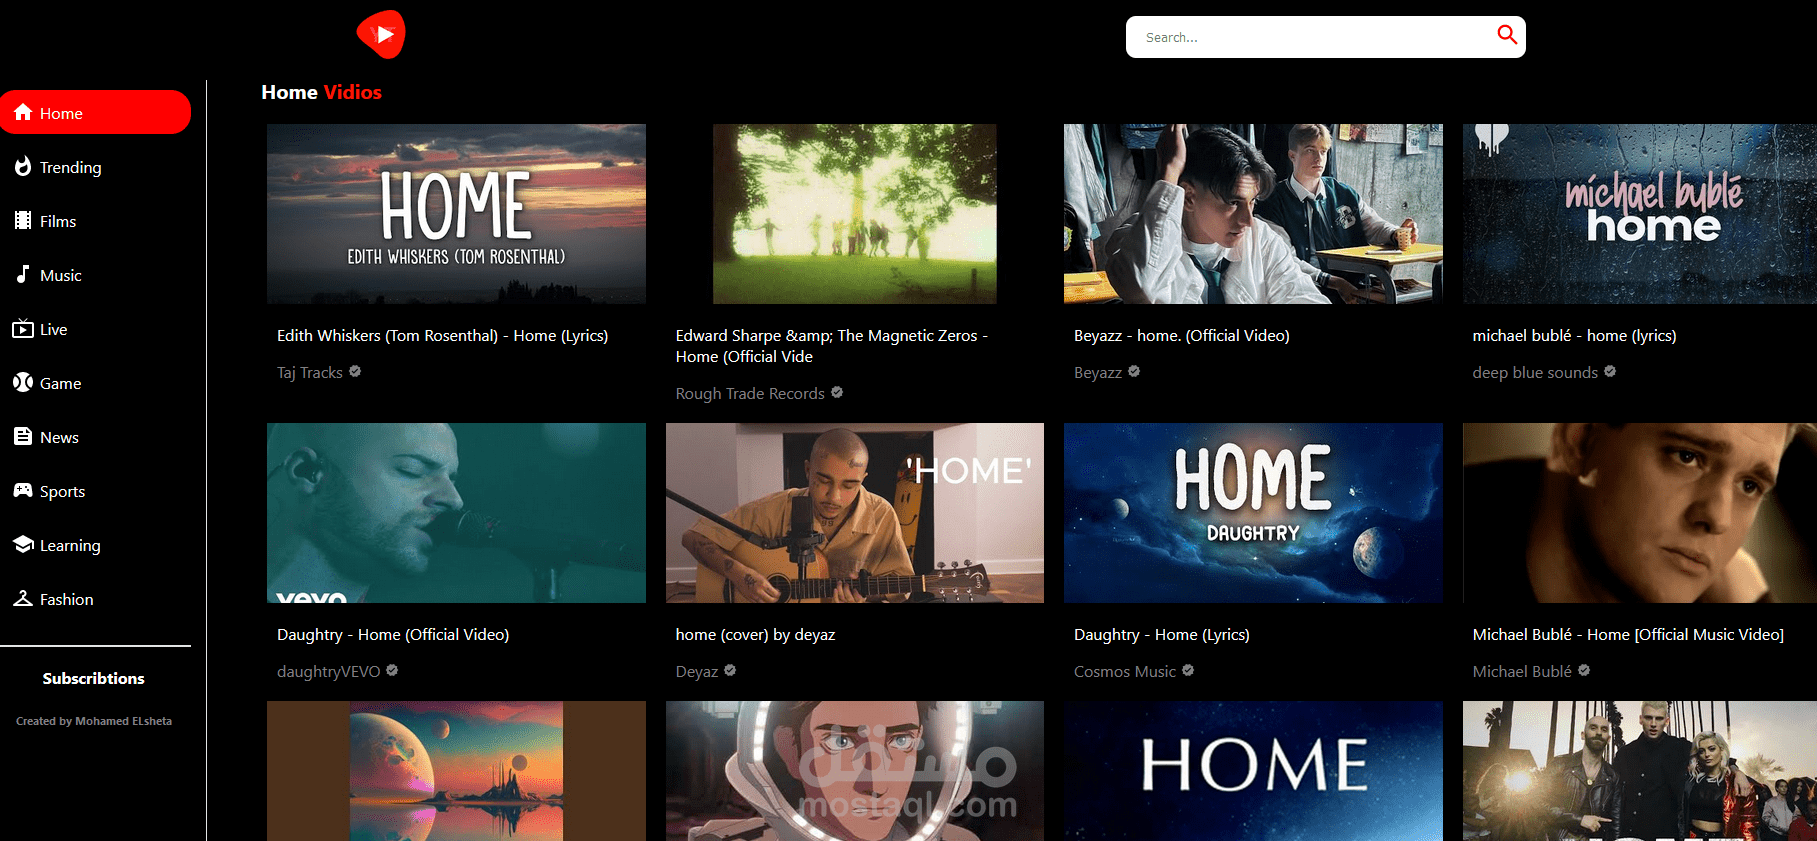1817x841 pixels.
Task: Open the Fashion category label
Action: pyautogui.click(x=67, y=600)
